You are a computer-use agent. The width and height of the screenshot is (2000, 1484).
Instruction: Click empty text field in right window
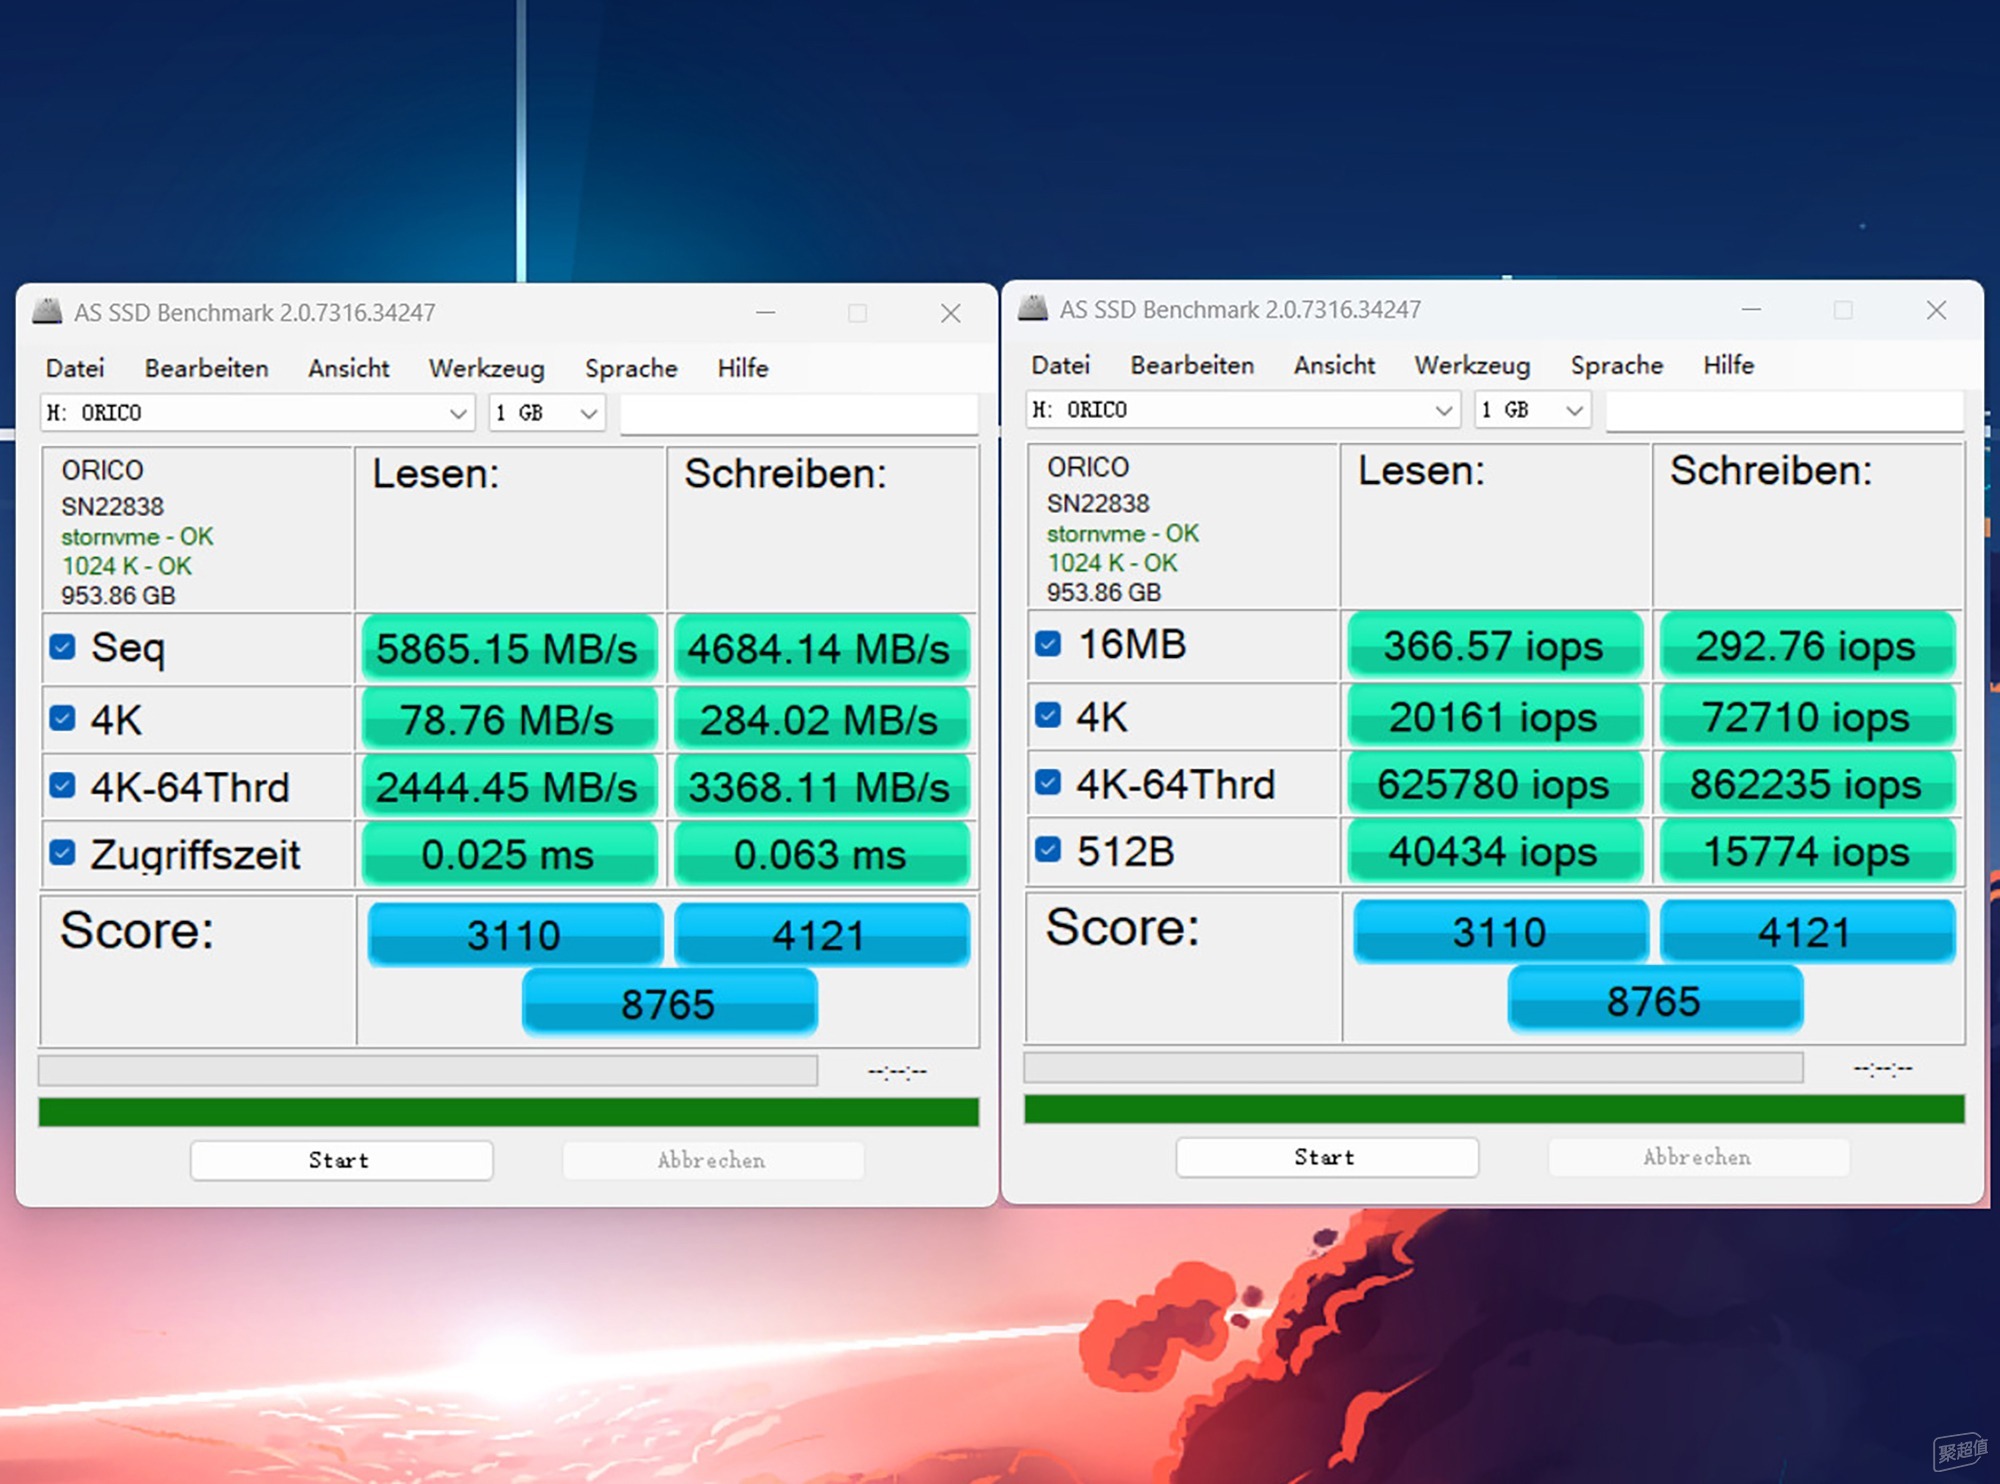(x=1784, y=411)
